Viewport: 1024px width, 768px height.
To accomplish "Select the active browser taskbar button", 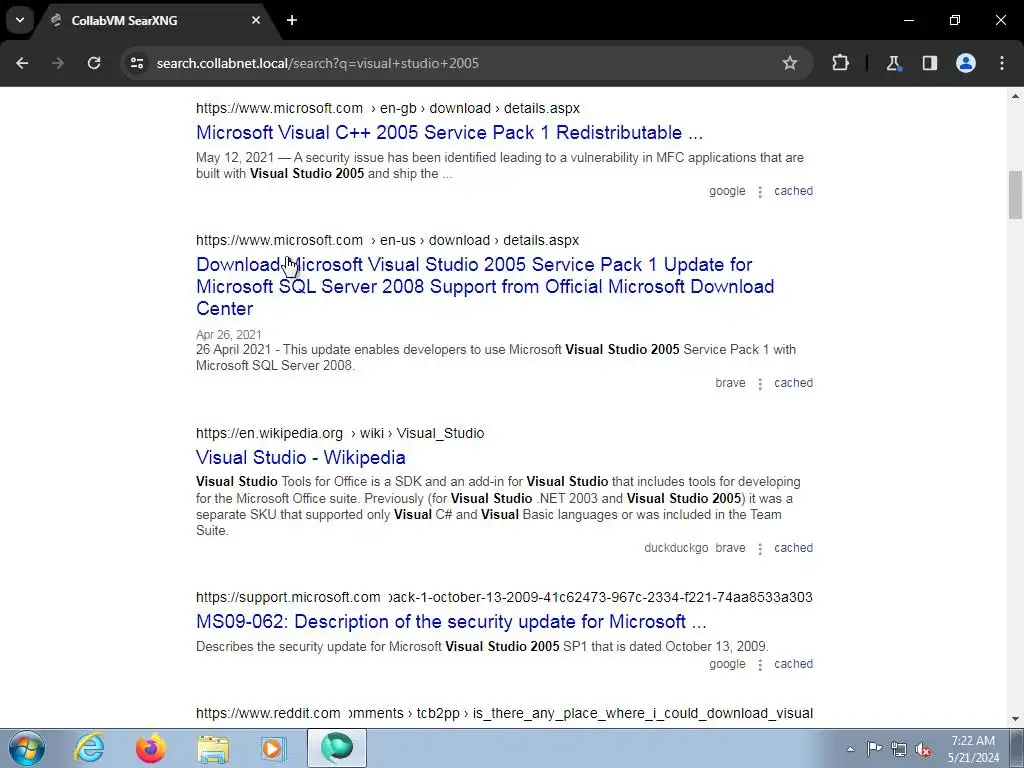I will point(337,748).
